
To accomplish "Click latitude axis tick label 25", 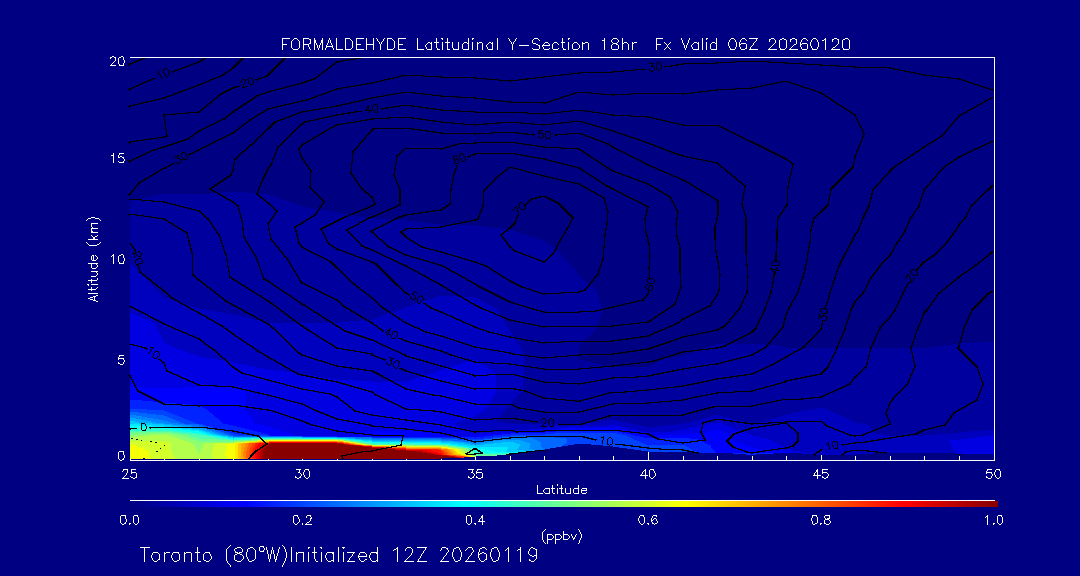I will pos(129,474).
